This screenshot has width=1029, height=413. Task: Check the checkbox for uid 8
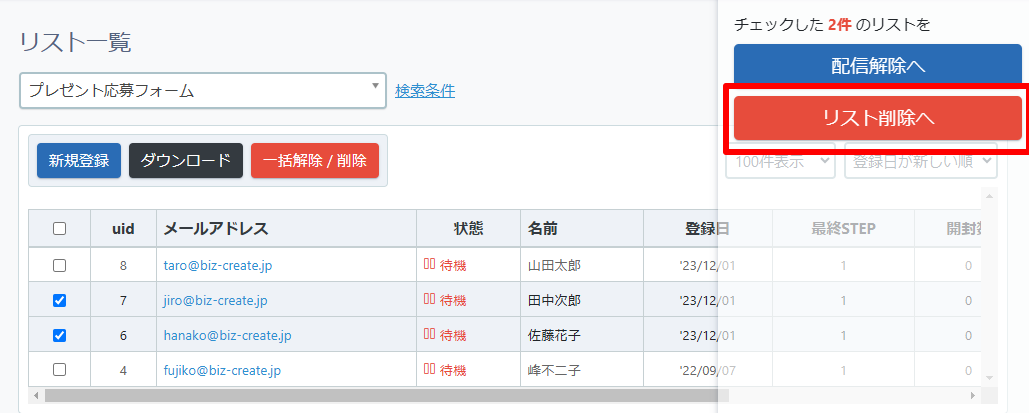tap(59, 265)
